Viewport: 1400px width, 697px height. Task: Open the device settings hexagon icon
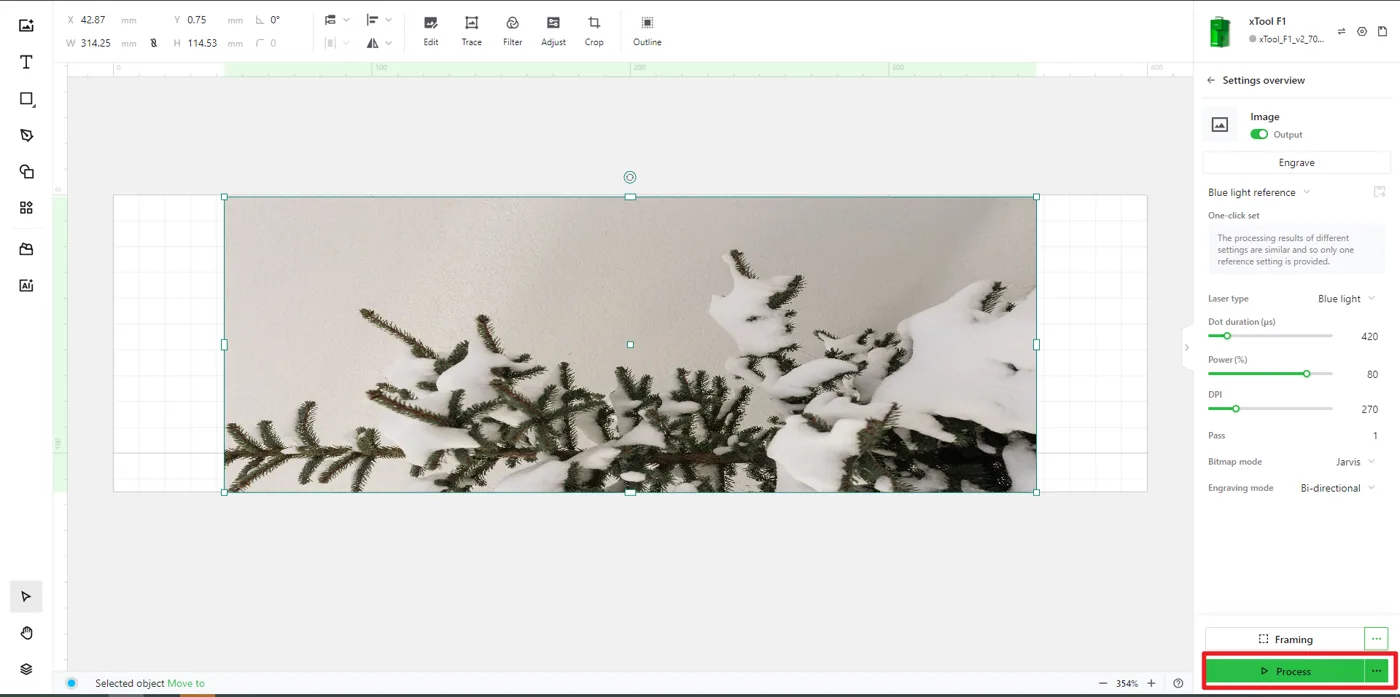point(1362,31)
